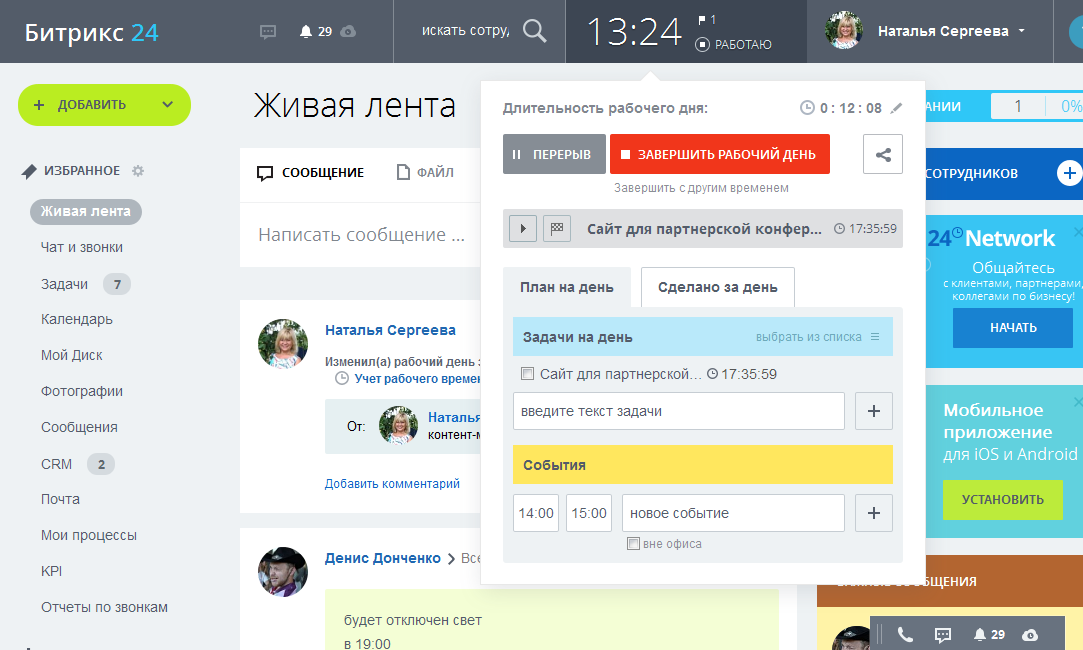Screen dimensions: 1083x650
Task: Open favorites settings gear icon
Action: coord(138,171)
